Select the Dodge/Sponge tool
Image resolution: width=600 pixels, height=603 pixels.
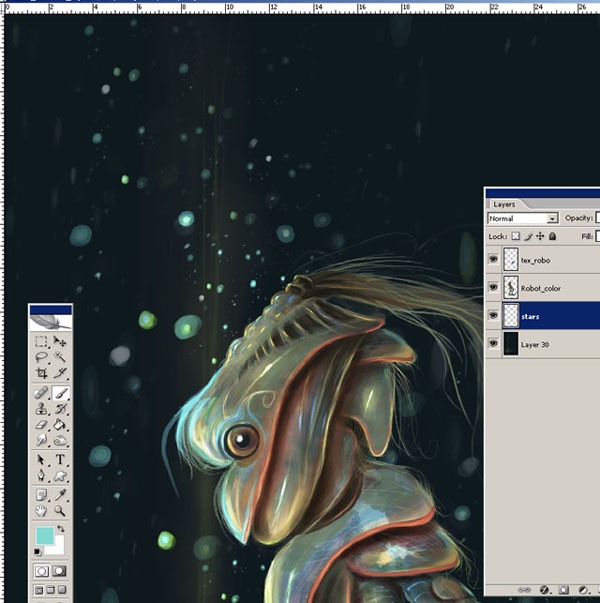pos(60,440)
